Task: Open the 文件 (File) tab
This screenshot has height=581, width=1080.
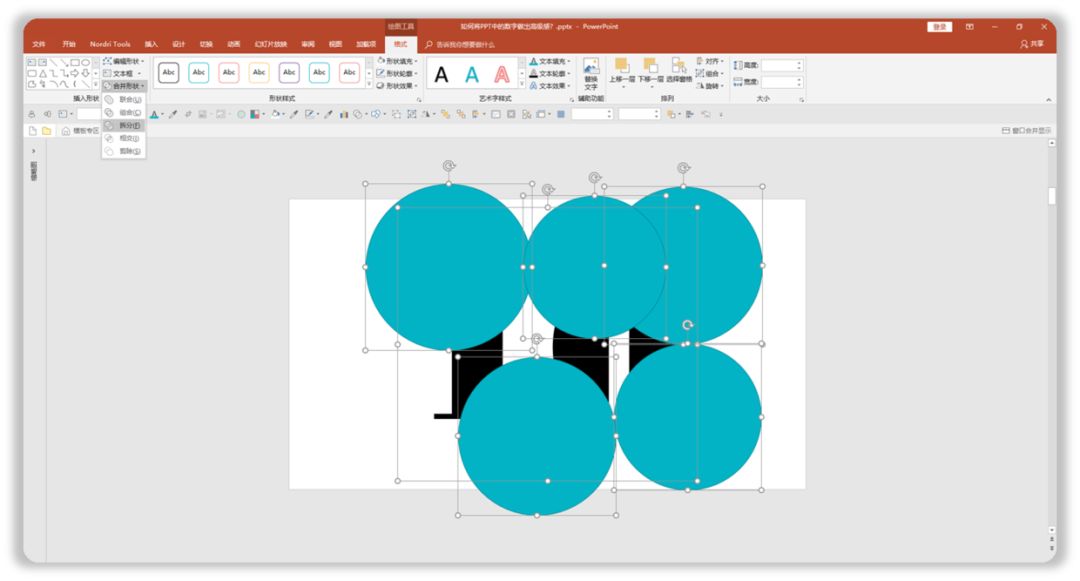Action: [x=39, y=44]
